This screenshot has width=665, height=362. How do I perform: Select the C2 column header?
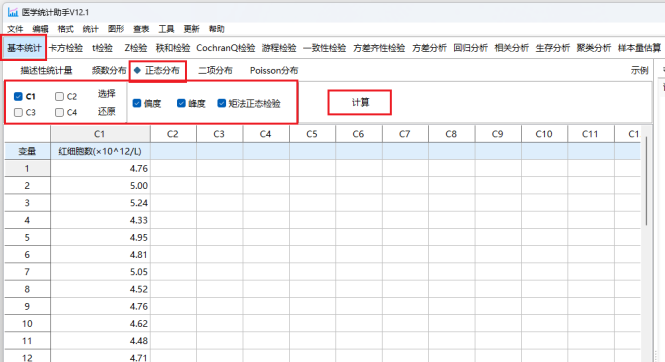pos(173,134)
